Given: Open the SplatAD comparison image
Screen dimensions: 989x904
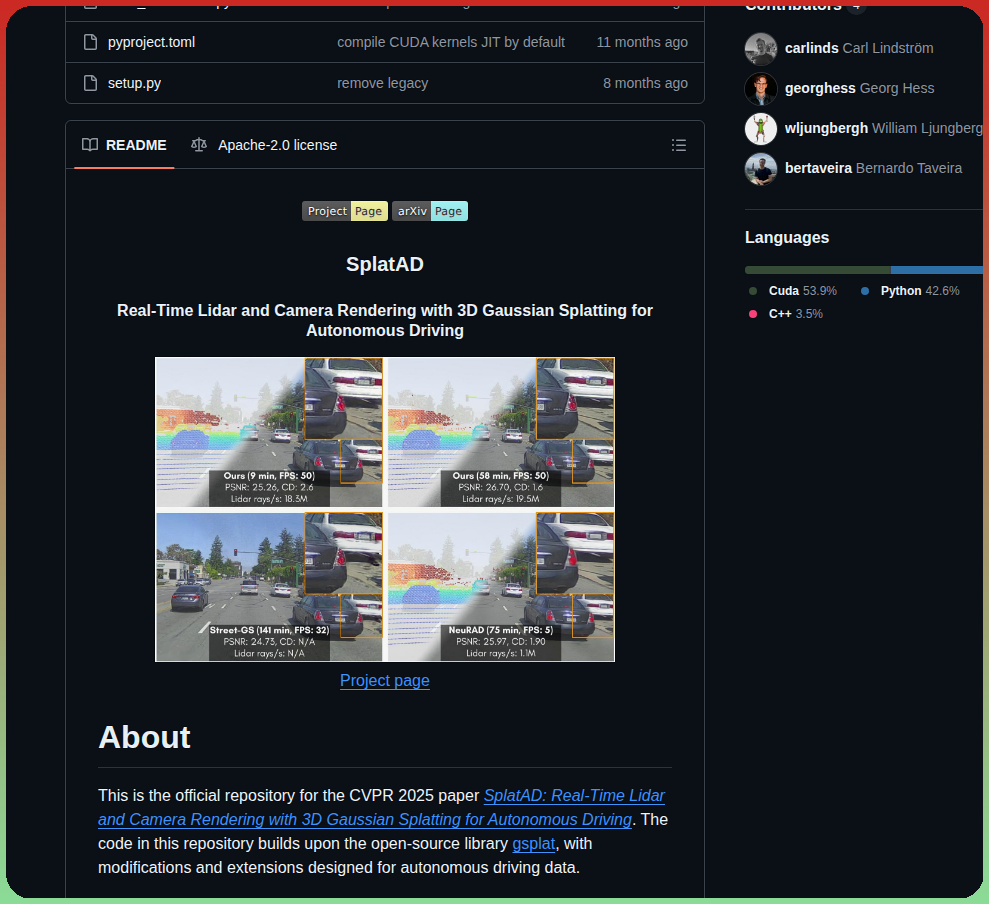Looking at the screenshot, I should click(x=385, y=510).
